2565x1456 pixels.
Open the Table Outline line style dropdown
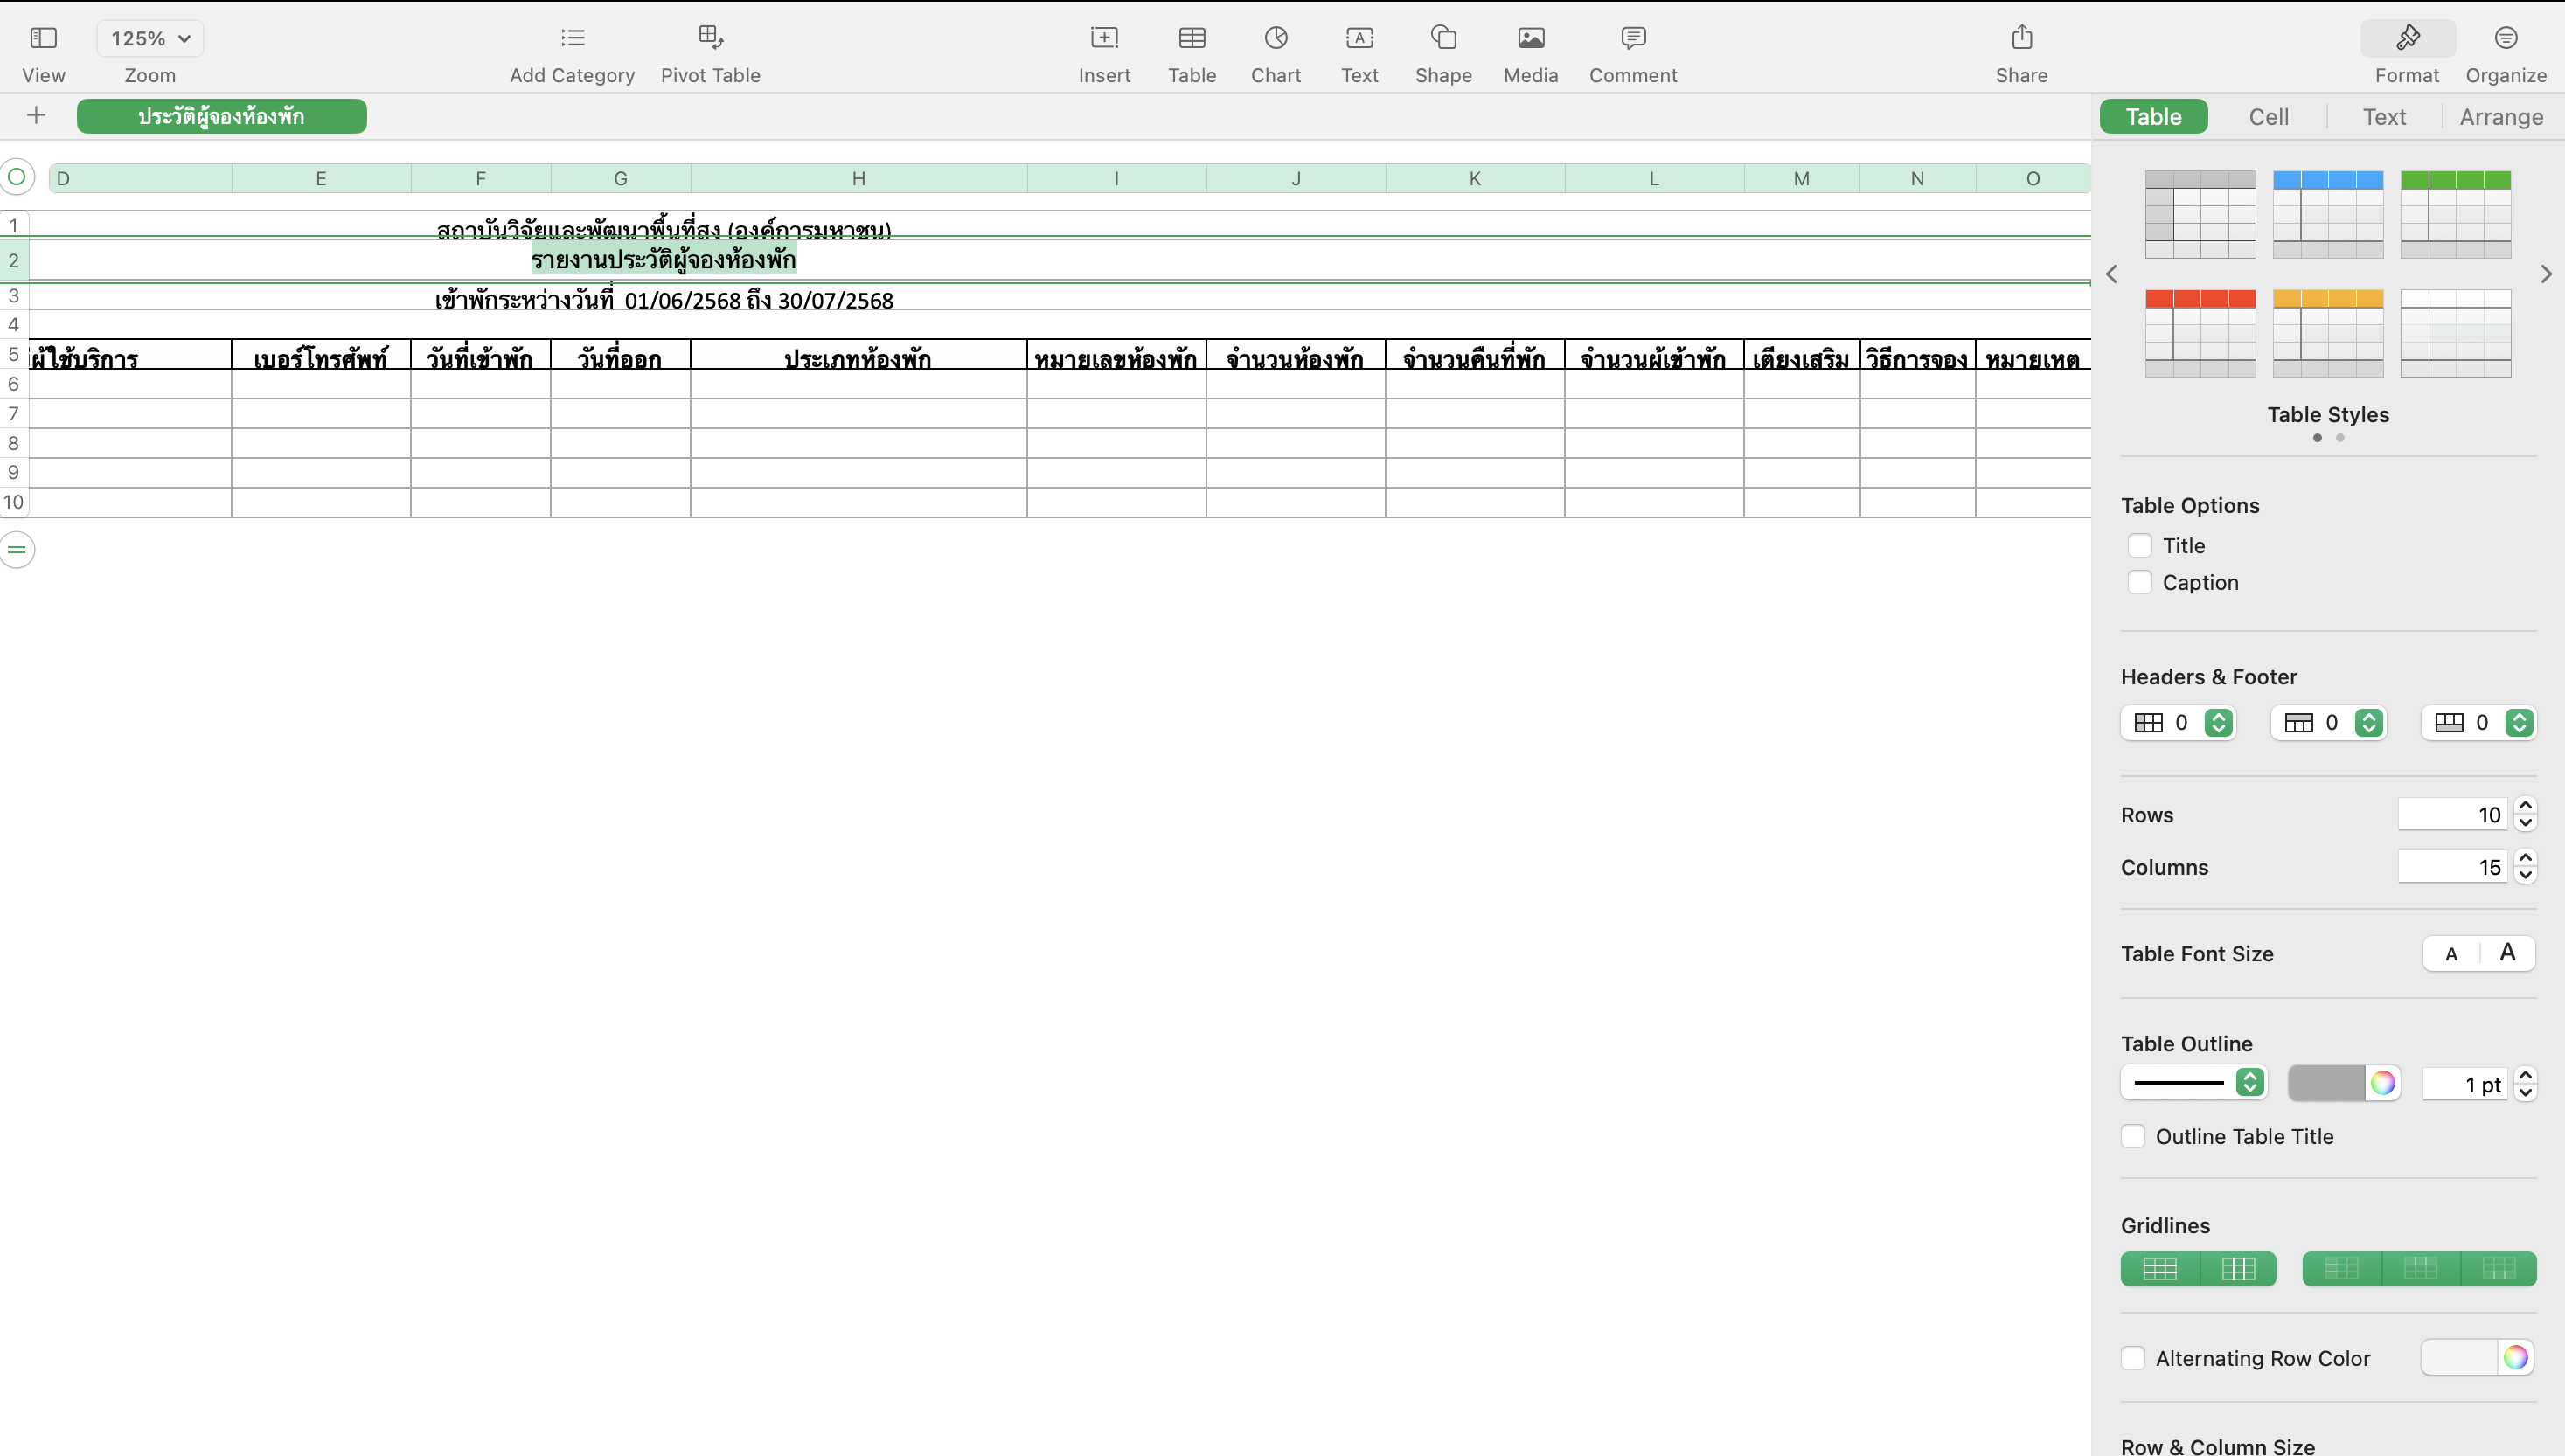tap(2194, 1083)
